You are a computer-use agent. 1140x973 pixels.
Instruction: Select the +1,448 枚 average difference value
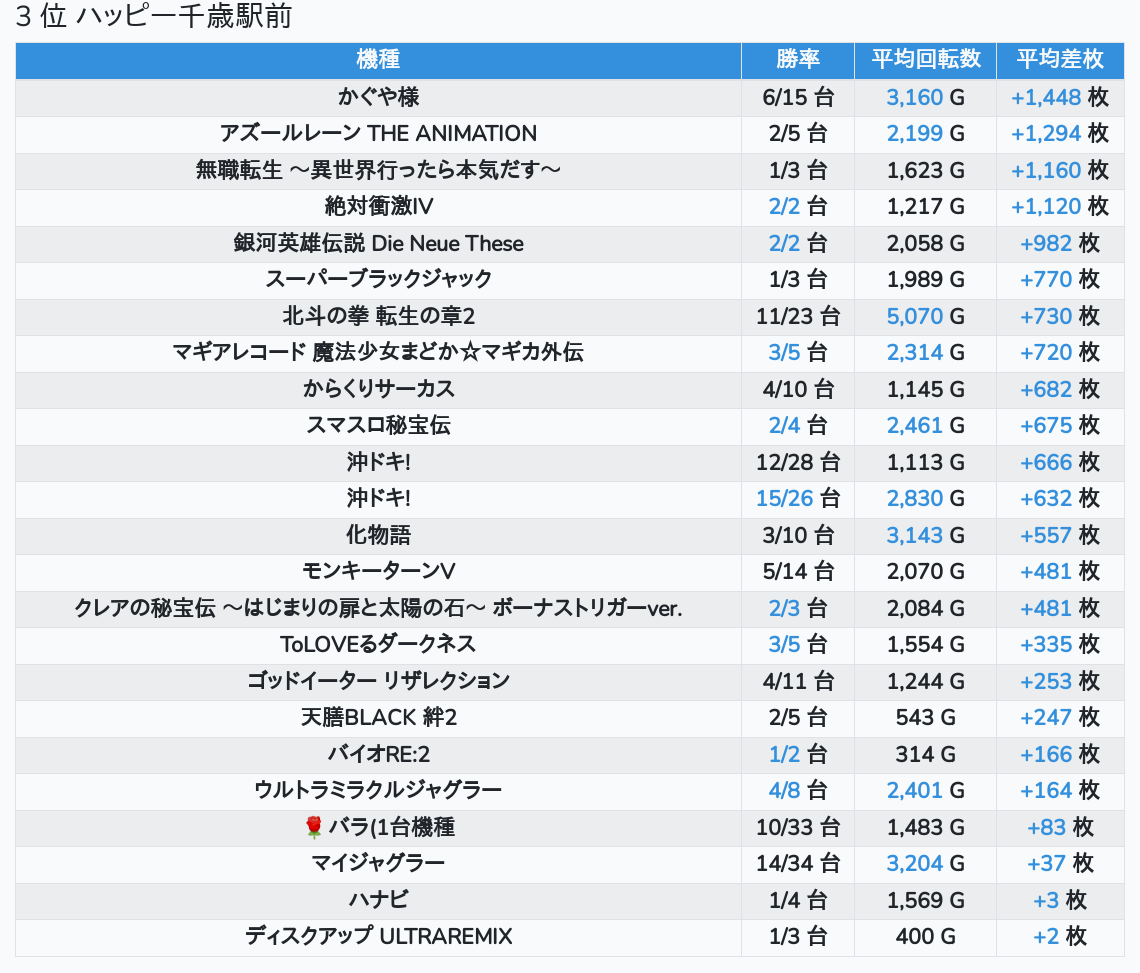click(x=1046, y=97)
